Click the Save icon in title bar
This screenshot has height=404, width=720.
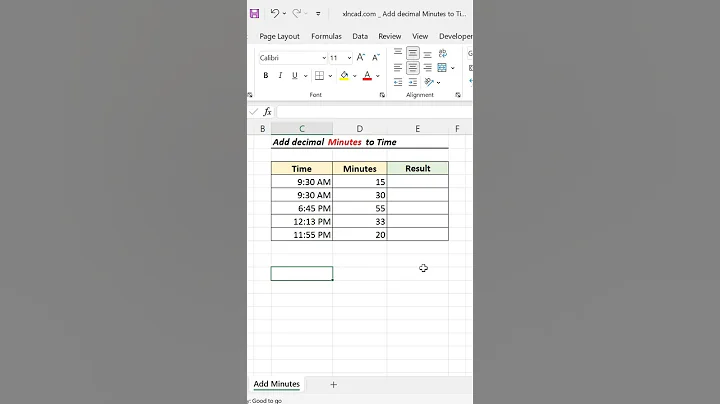(x=254, y=13)
